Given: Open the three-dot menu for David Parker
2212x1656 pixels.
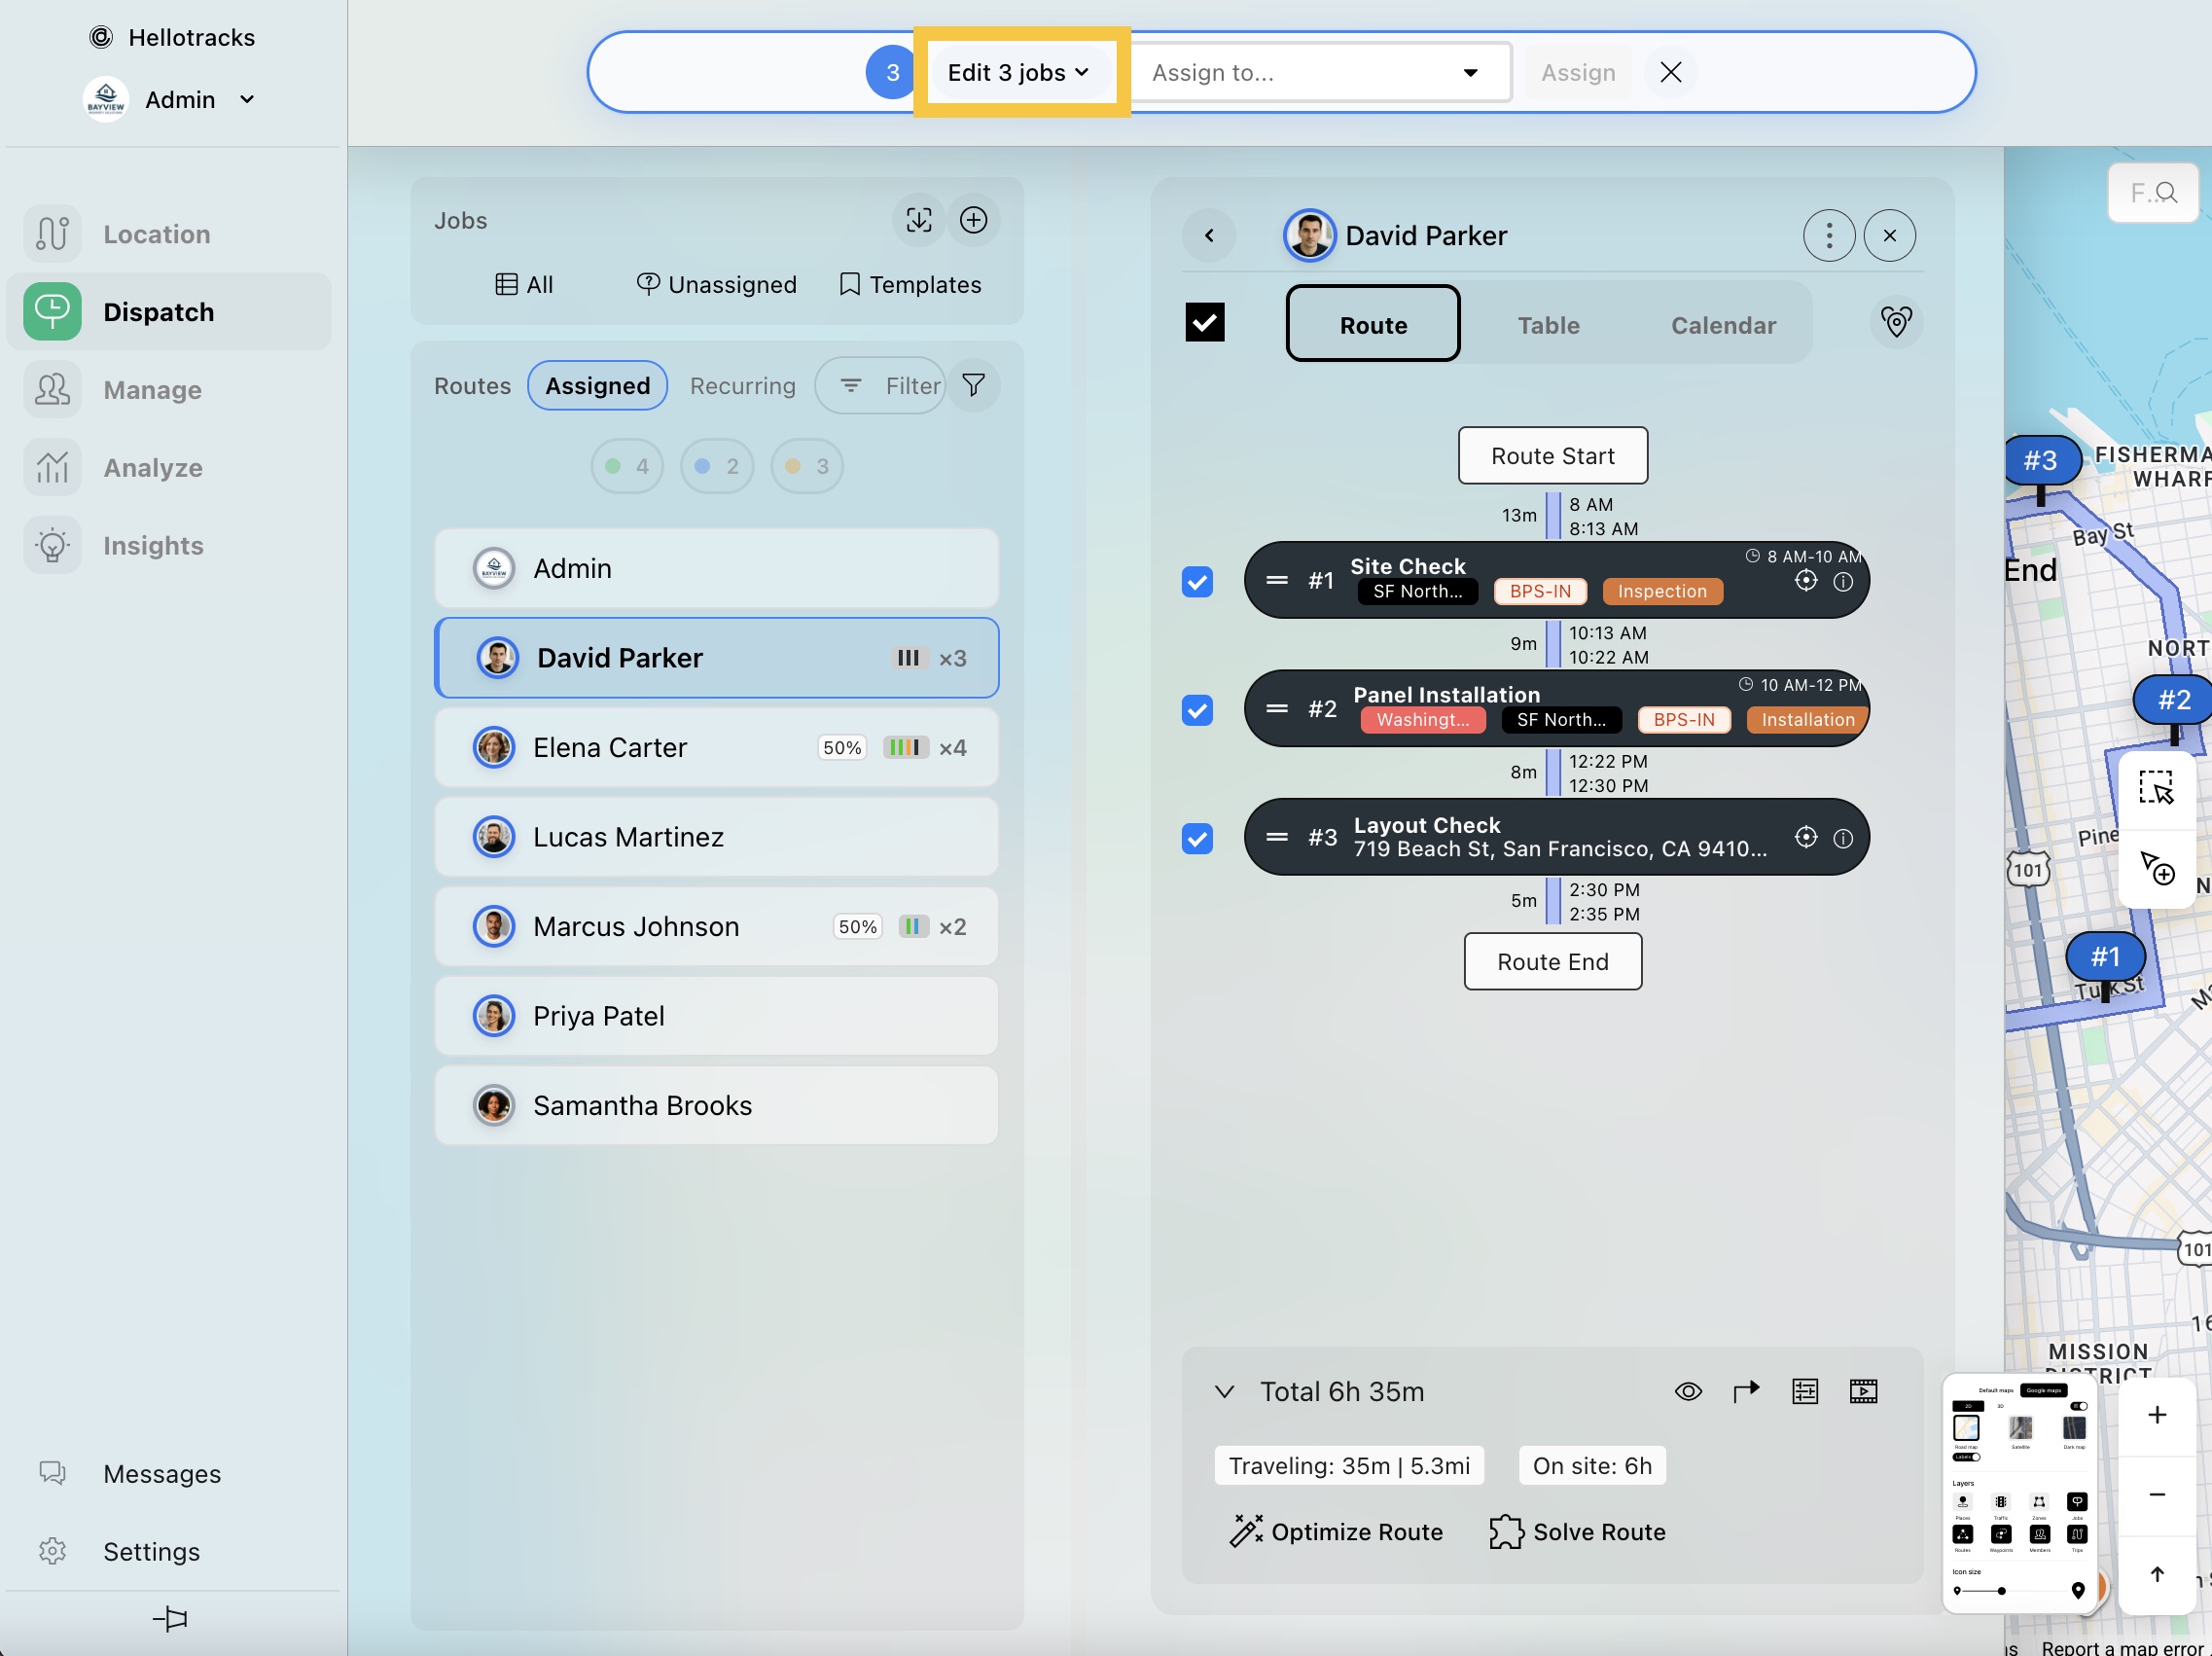Looking at the screenshot, I should point(1828,236).
